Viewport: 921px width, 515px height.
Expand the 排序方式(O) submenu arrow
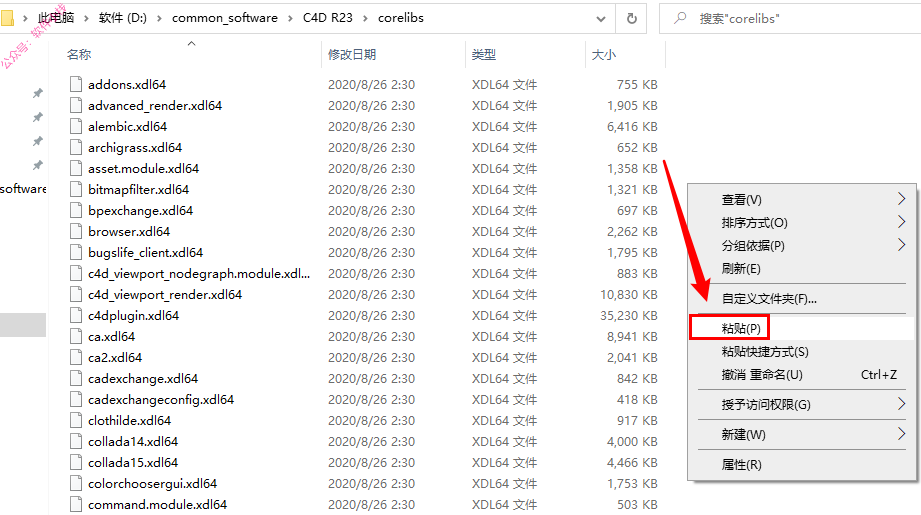coord(902,222)
